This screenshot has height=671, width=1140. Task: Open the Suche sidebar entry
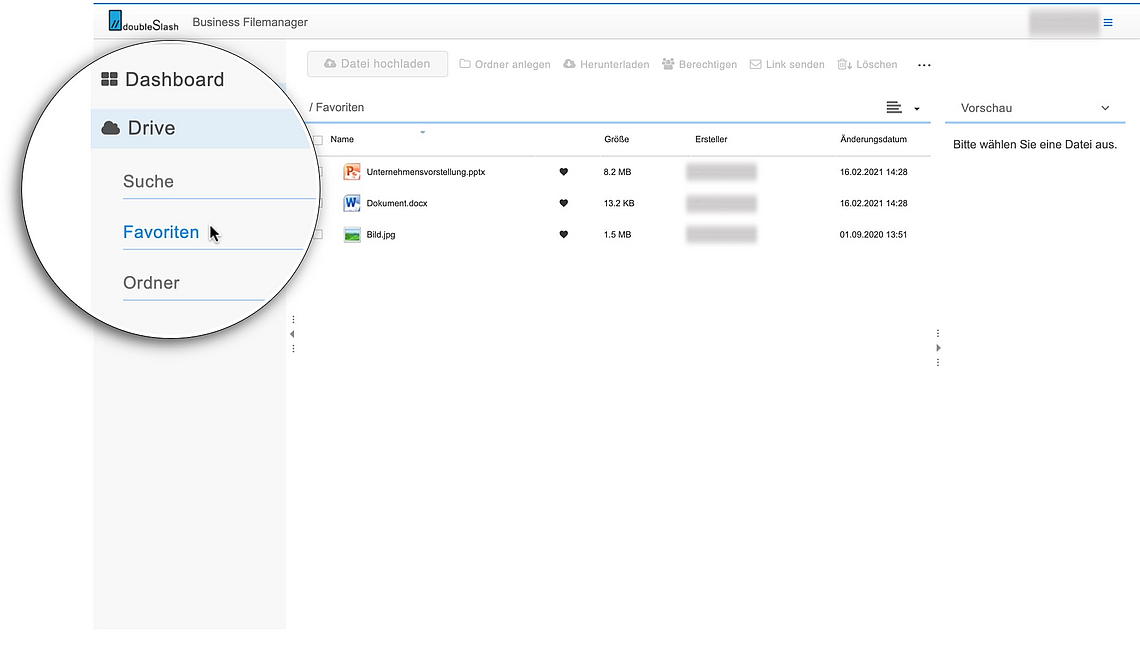coord(148,182)
